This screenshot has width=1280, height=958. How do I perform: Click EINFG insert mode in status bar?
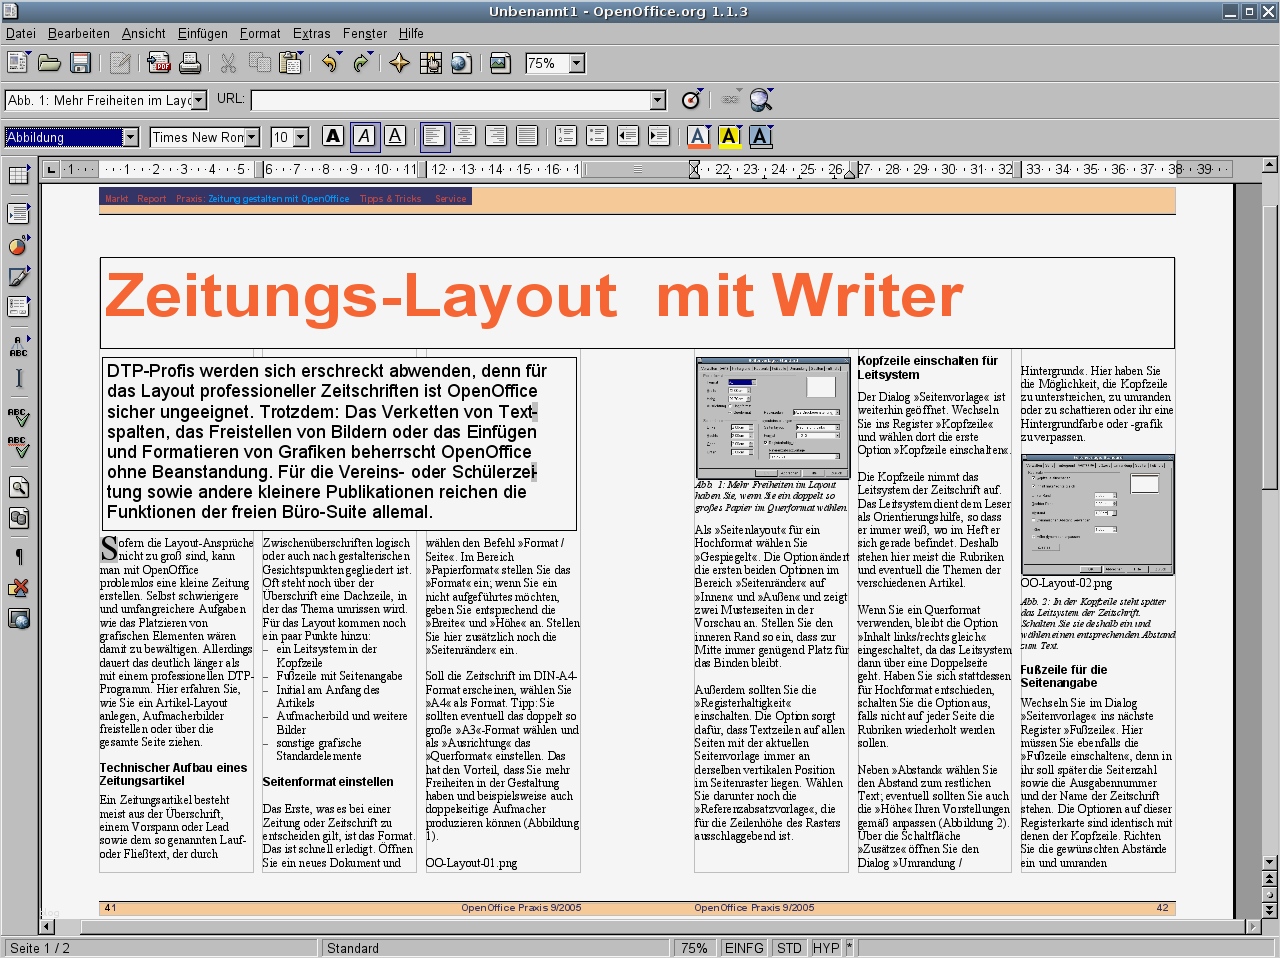(x=744, y=948)
